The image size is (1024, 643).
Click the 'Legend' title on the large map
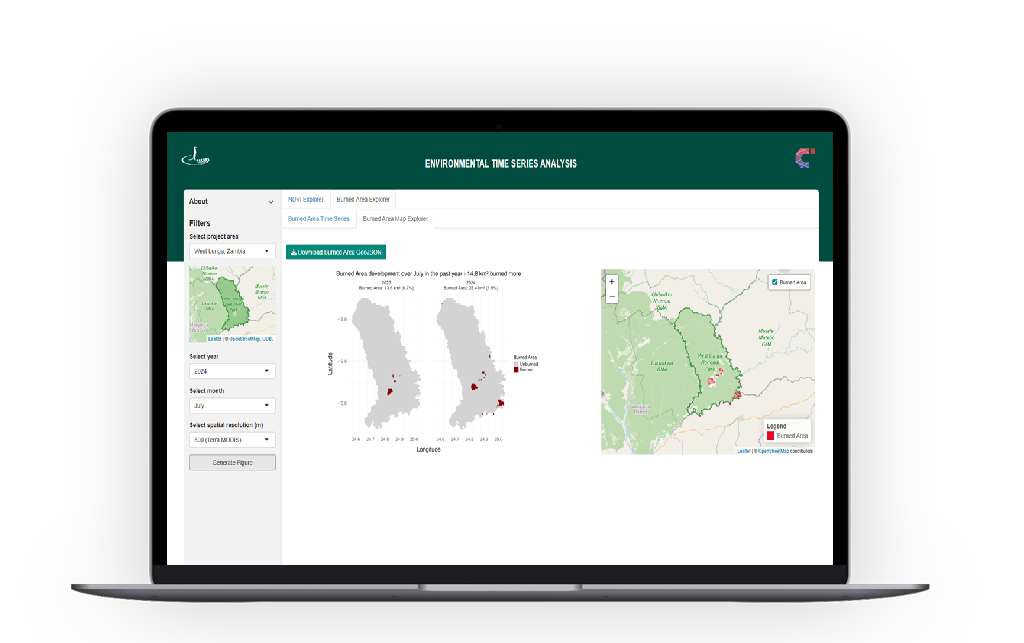coord(776,426)
